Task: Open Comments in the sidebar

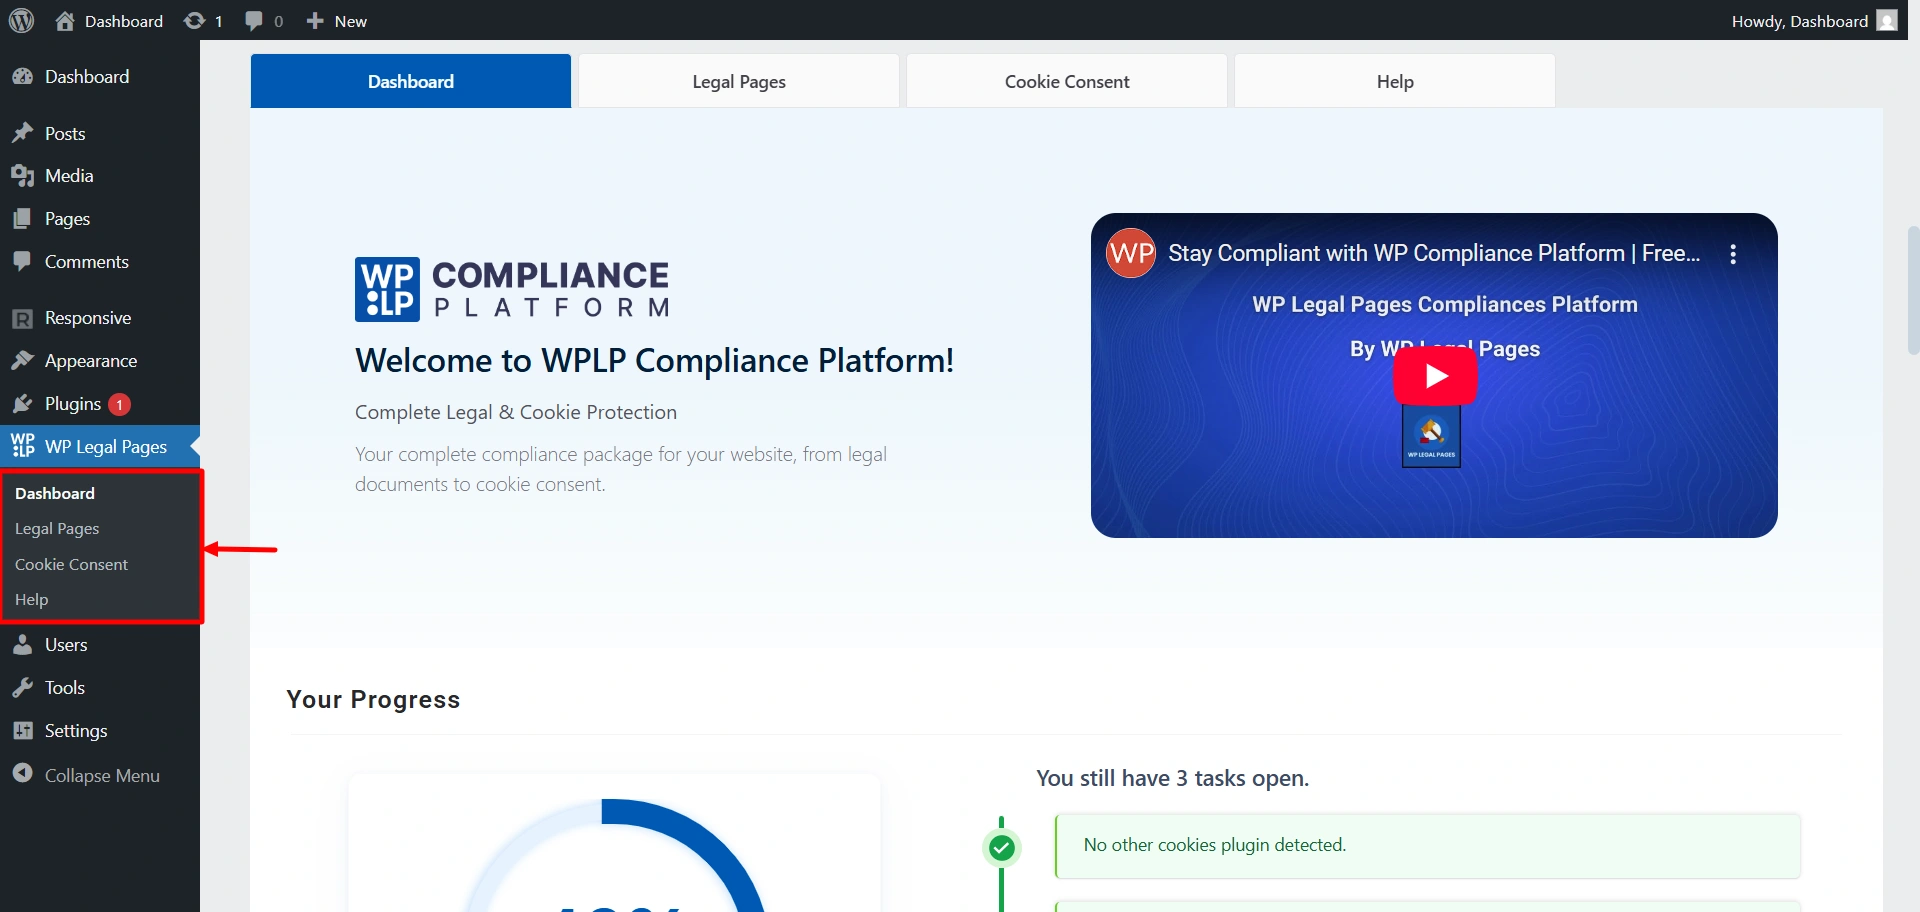Action: (87, 262)
